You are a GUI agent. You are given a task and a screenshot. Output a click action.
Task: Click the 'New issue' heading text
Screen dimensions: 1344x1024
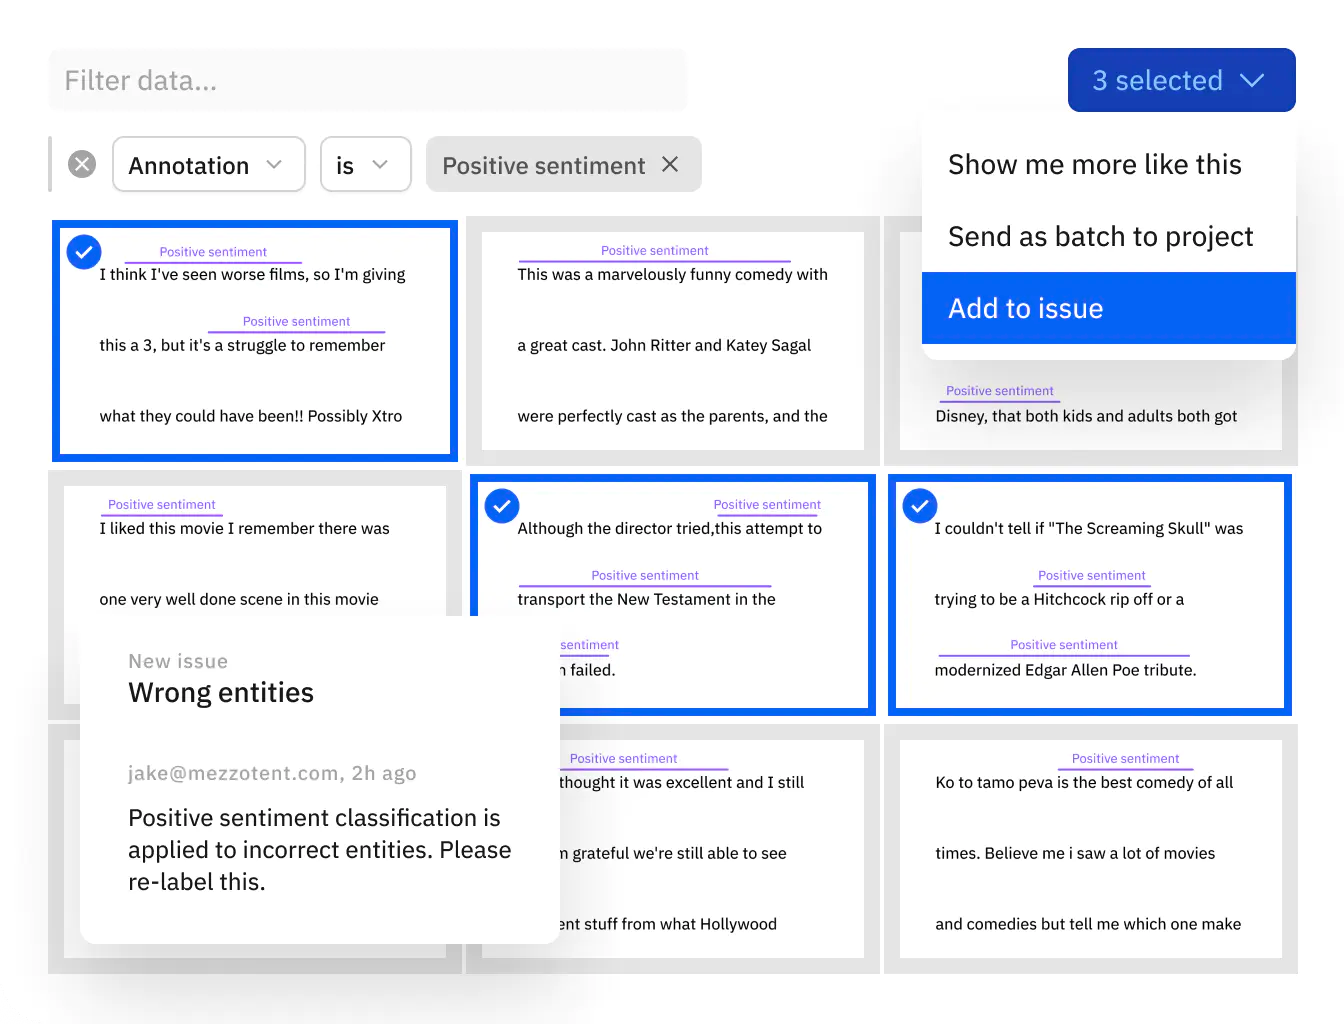pyautogui.click(x=178, y=661)
